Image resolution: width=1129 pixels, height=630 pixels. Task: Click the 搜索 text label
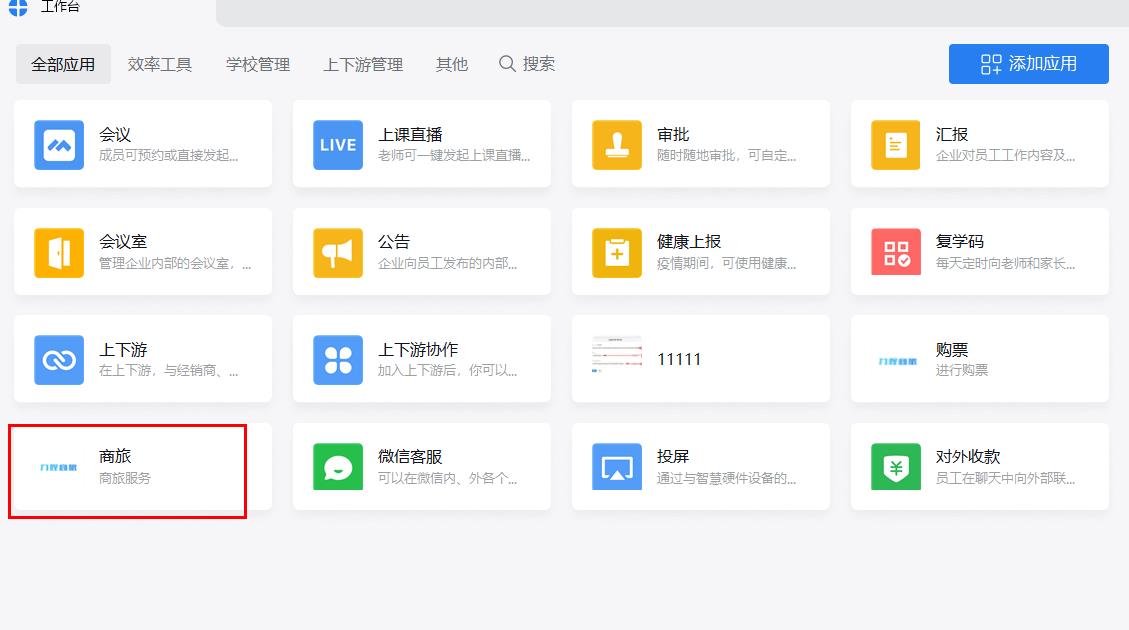tap(539, 64)
